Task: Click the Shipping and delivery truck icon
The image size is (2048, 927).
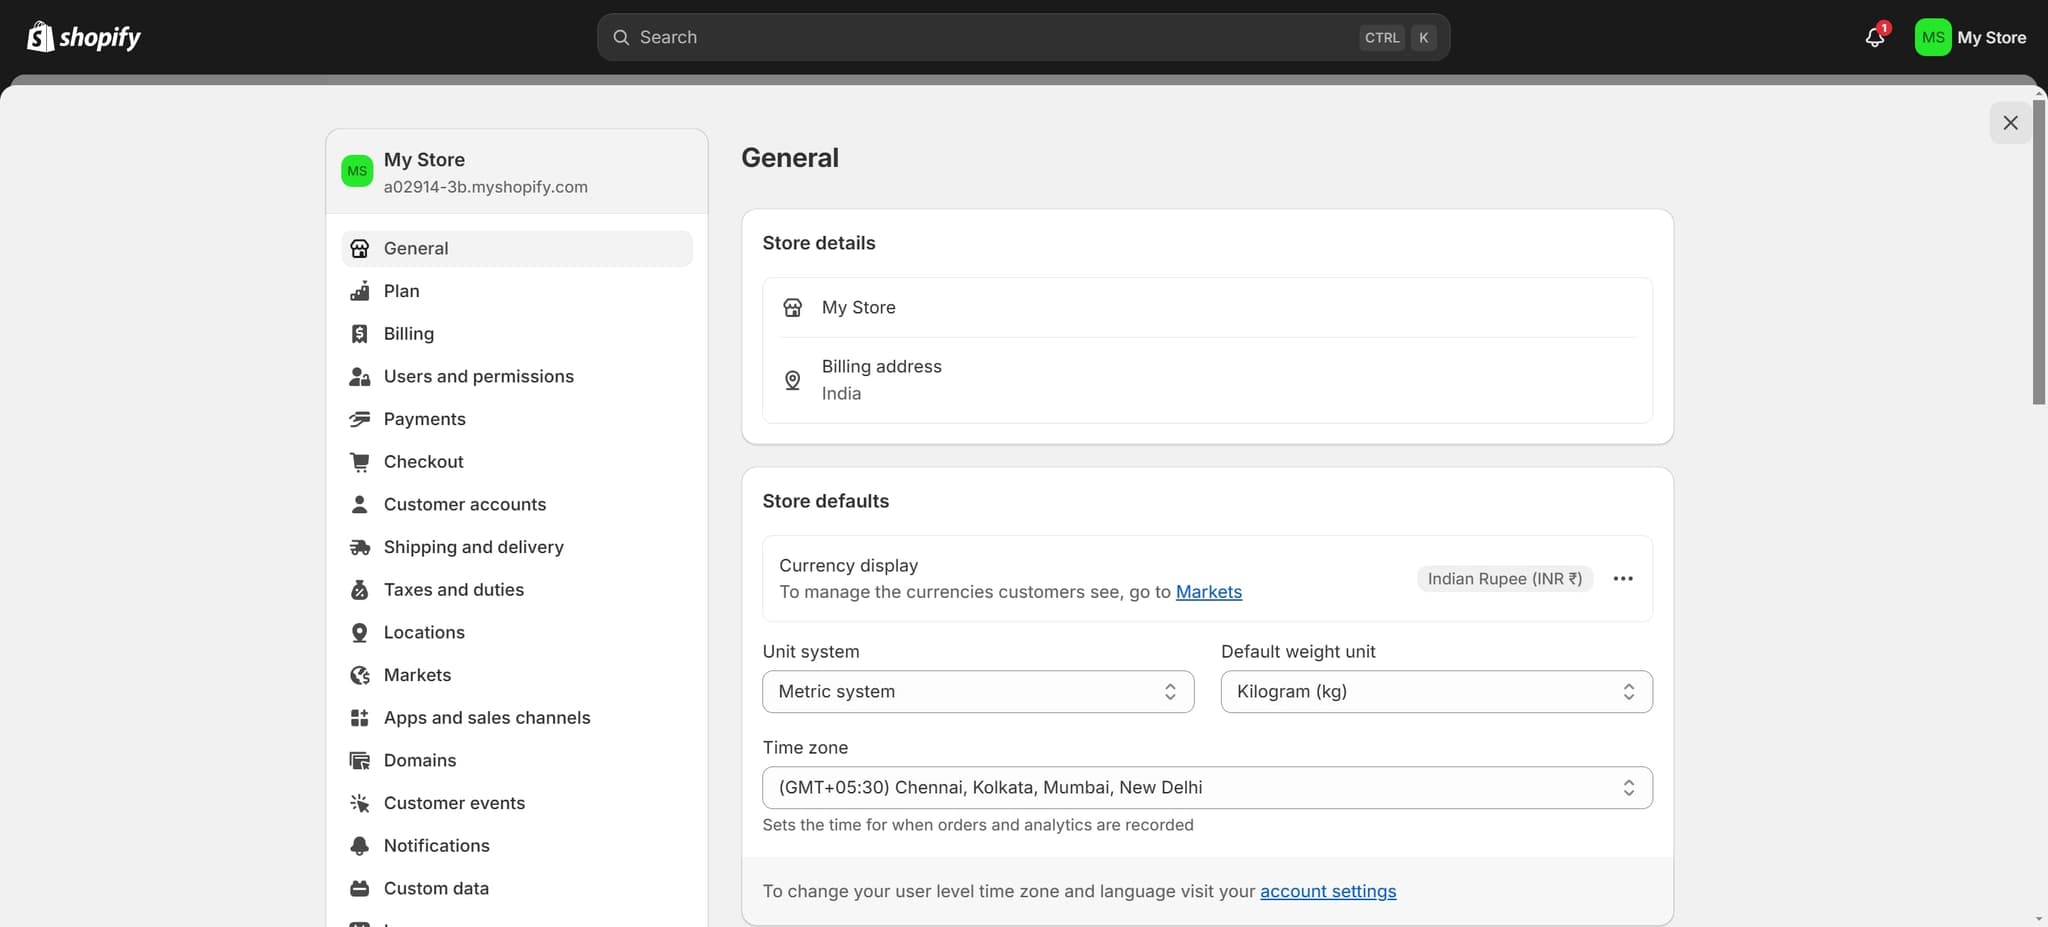Action: point(359,547)
